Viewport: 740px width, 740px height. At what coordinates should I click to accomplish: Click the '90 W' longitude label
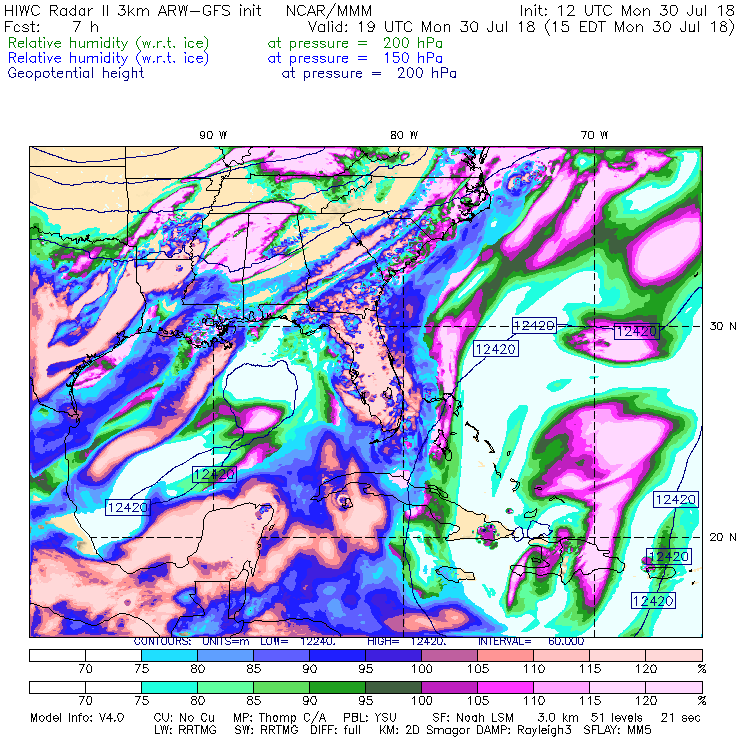[213, 135]
